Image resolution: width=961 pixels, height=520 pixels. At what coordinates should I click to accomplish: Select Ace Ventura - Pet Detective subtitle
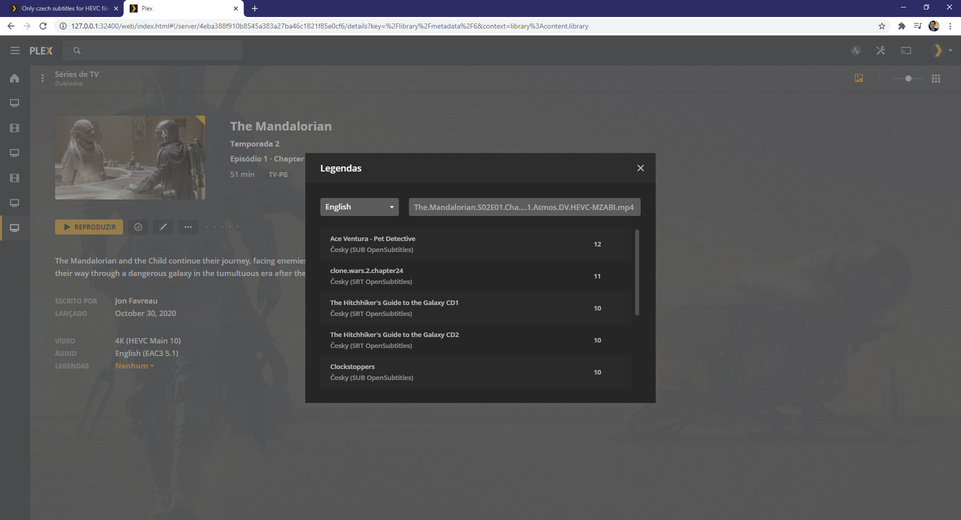476,244
